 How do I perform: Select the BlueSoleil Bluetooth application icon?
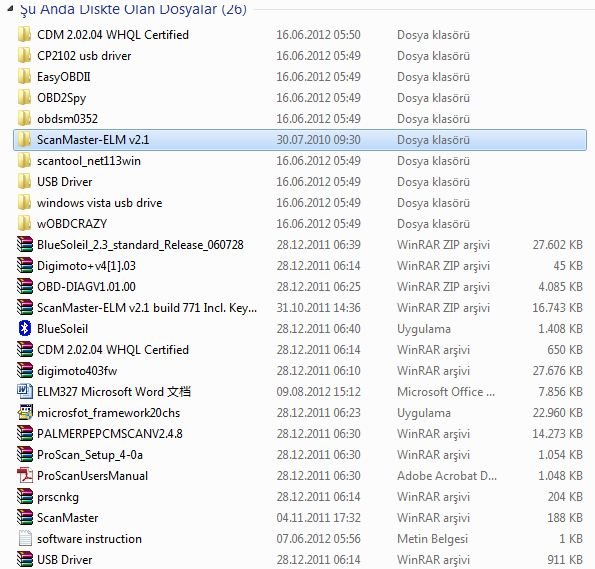pos(25,328)
